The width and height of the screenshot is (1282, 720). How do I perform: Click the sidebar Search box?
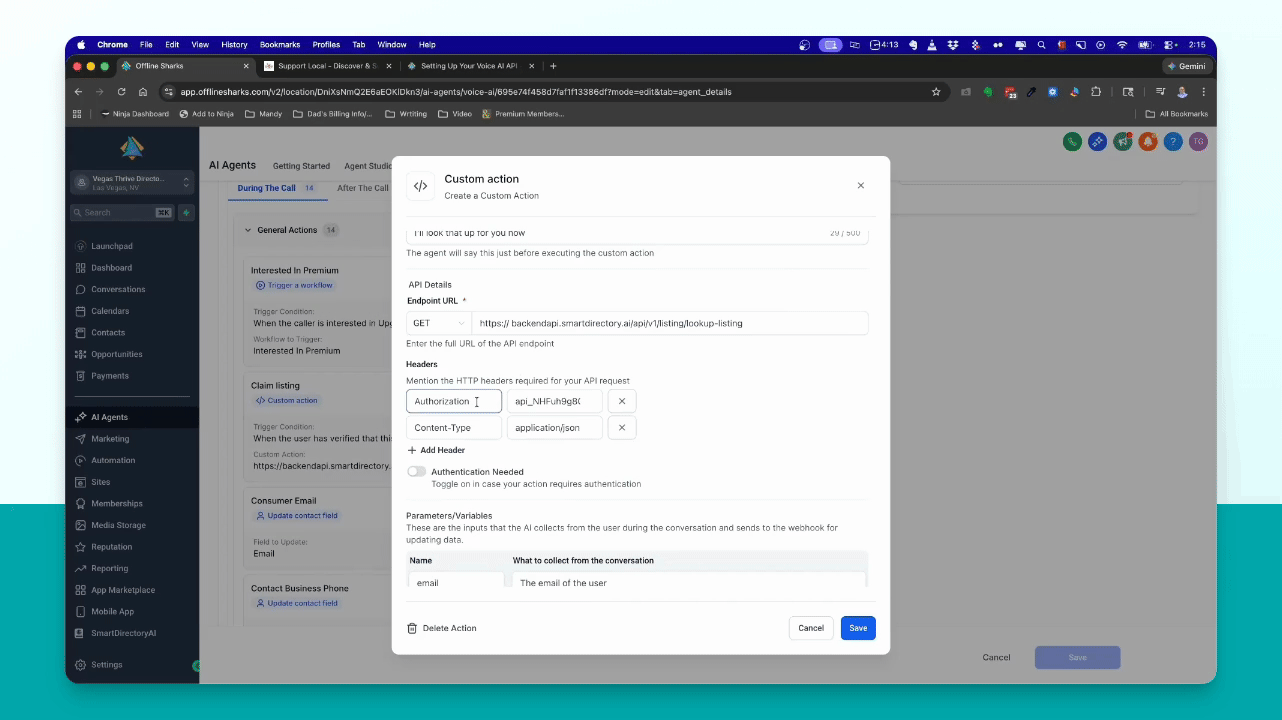click(x=123, y=212)
